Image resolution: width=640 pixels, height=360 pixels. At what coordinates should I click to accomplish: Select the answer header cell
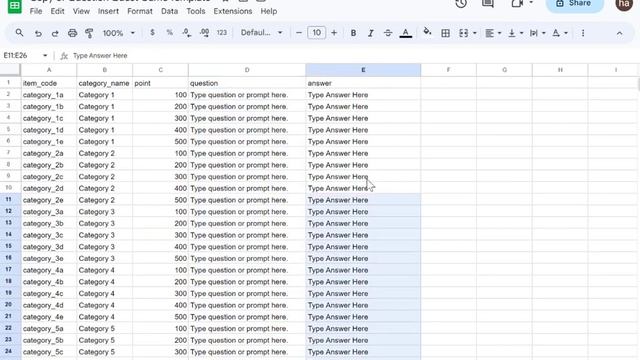pyautogui.click(x=363, y=83)
